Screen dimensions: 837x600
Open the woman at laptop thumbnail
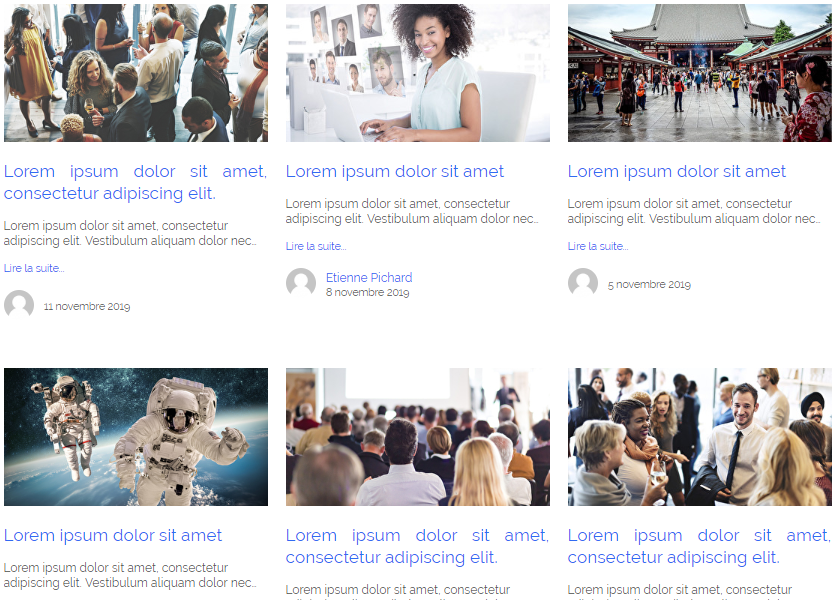pos(417,73)
